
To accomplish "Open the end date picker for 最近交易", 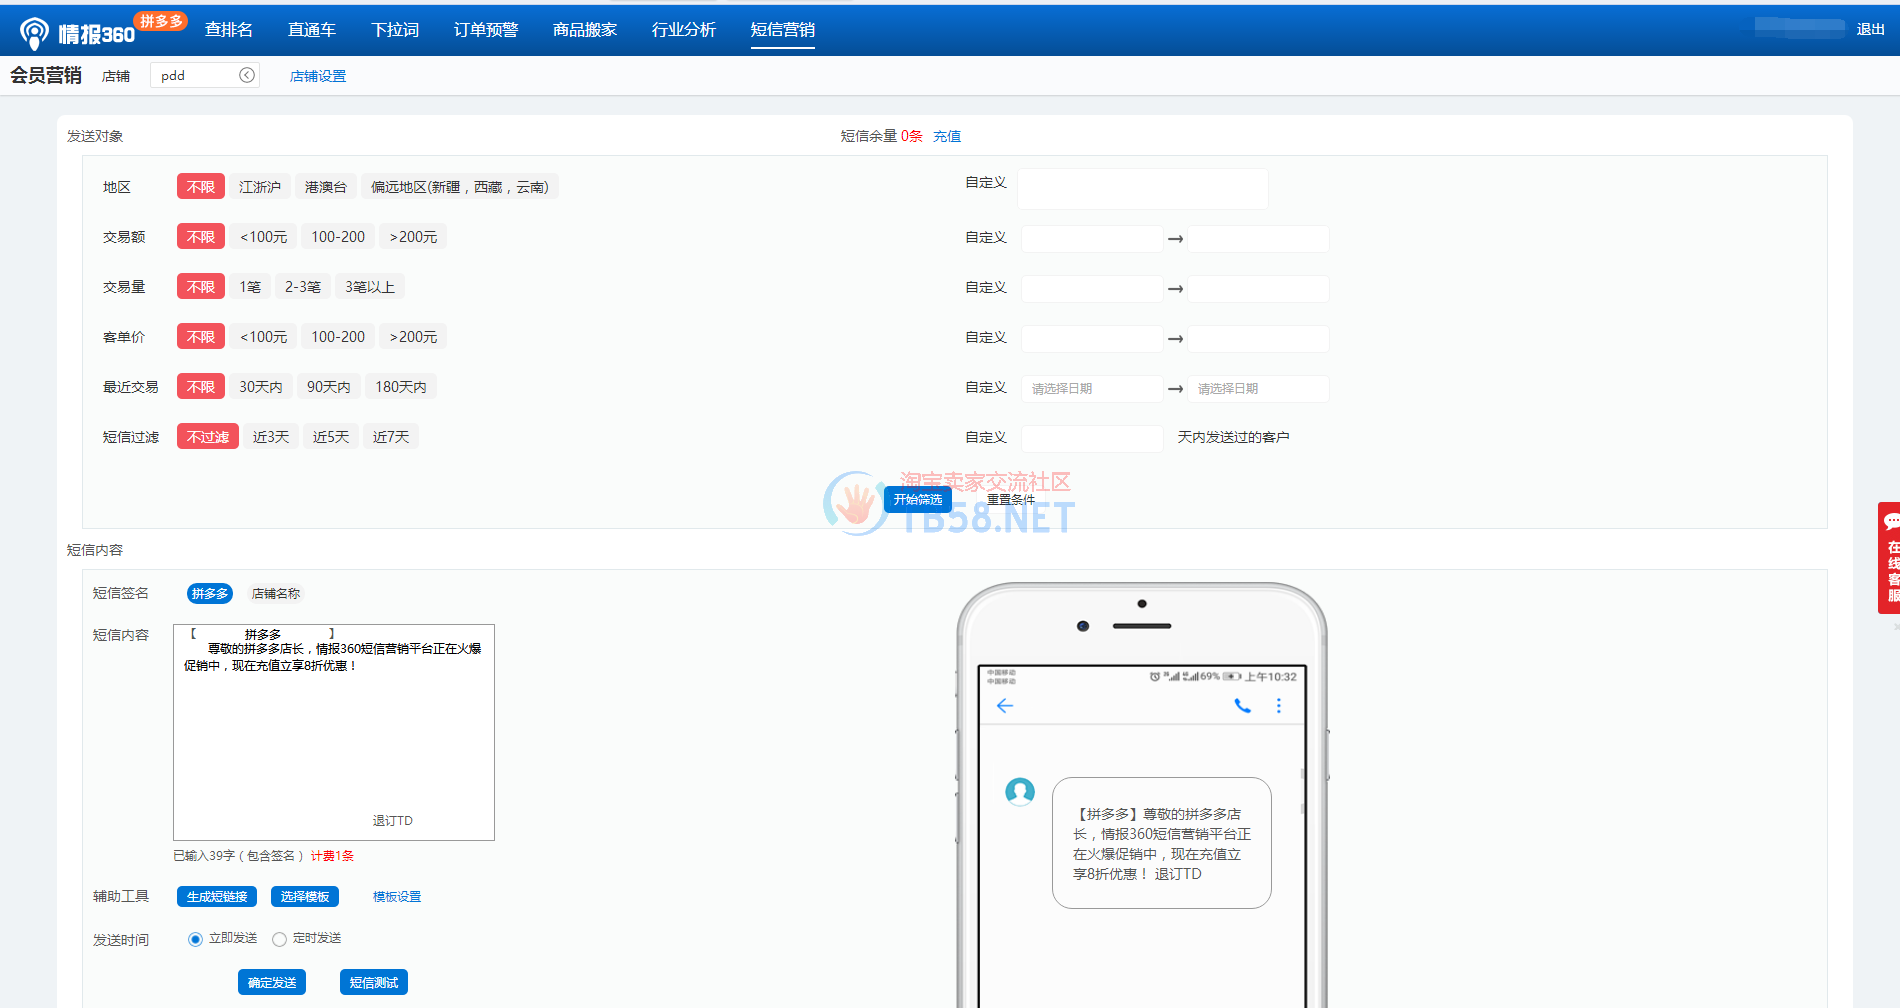I will 1259,389.
